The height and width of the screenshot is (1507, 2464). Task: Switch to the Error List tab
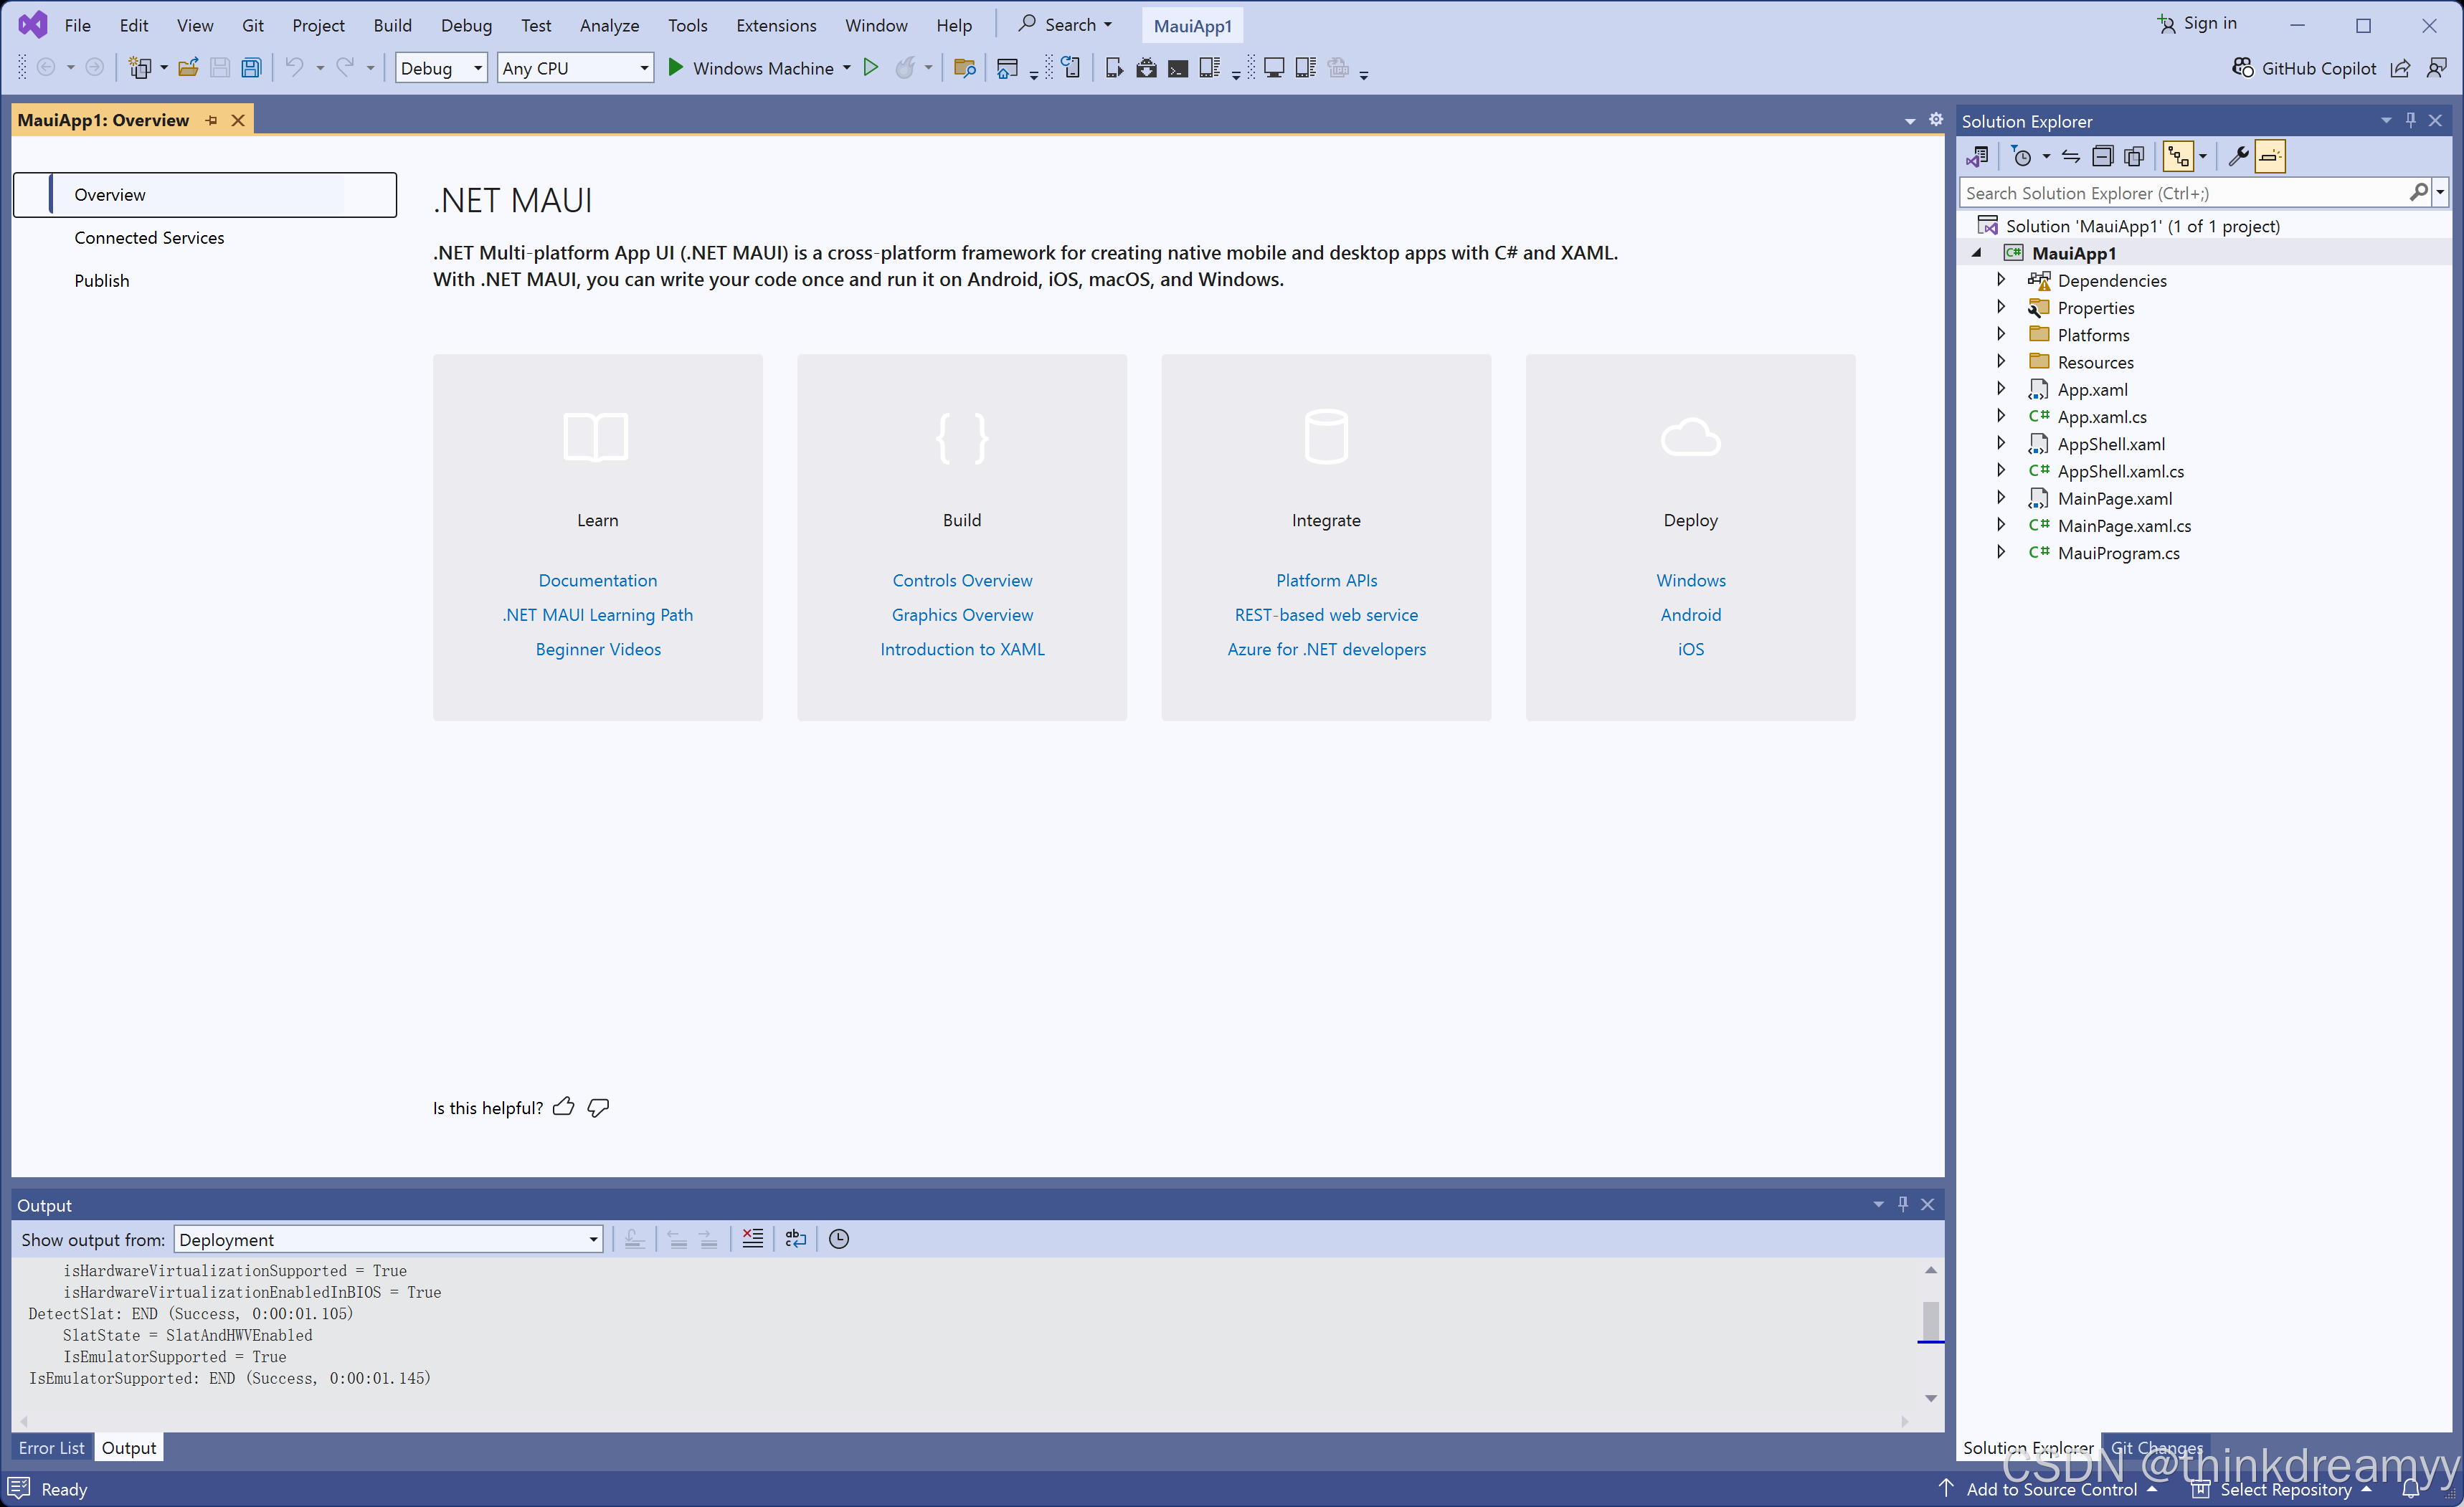(52, 1447)
